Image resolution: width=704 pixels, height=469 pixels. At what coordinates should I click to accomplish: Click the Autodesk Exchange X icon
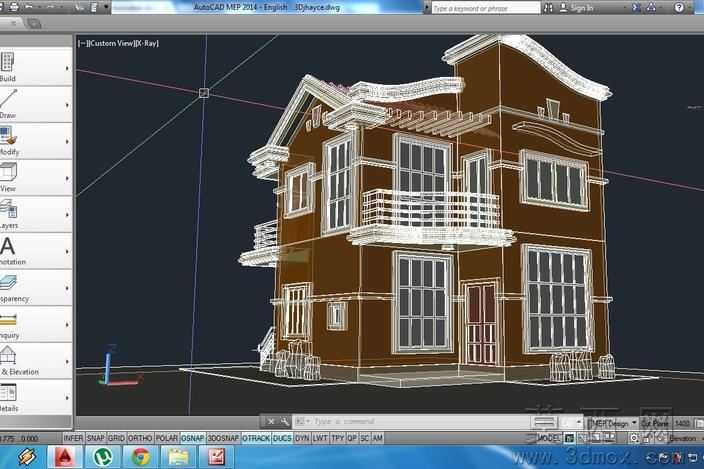coord(636,8)
